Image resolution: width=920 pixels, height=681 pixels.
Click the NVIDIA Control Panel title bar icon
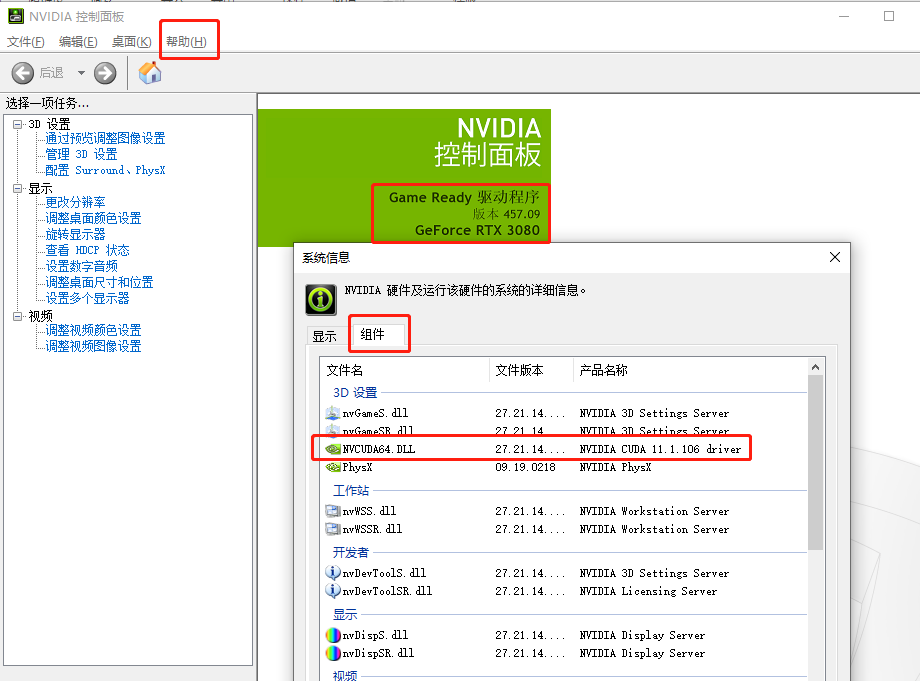[16, 16]
